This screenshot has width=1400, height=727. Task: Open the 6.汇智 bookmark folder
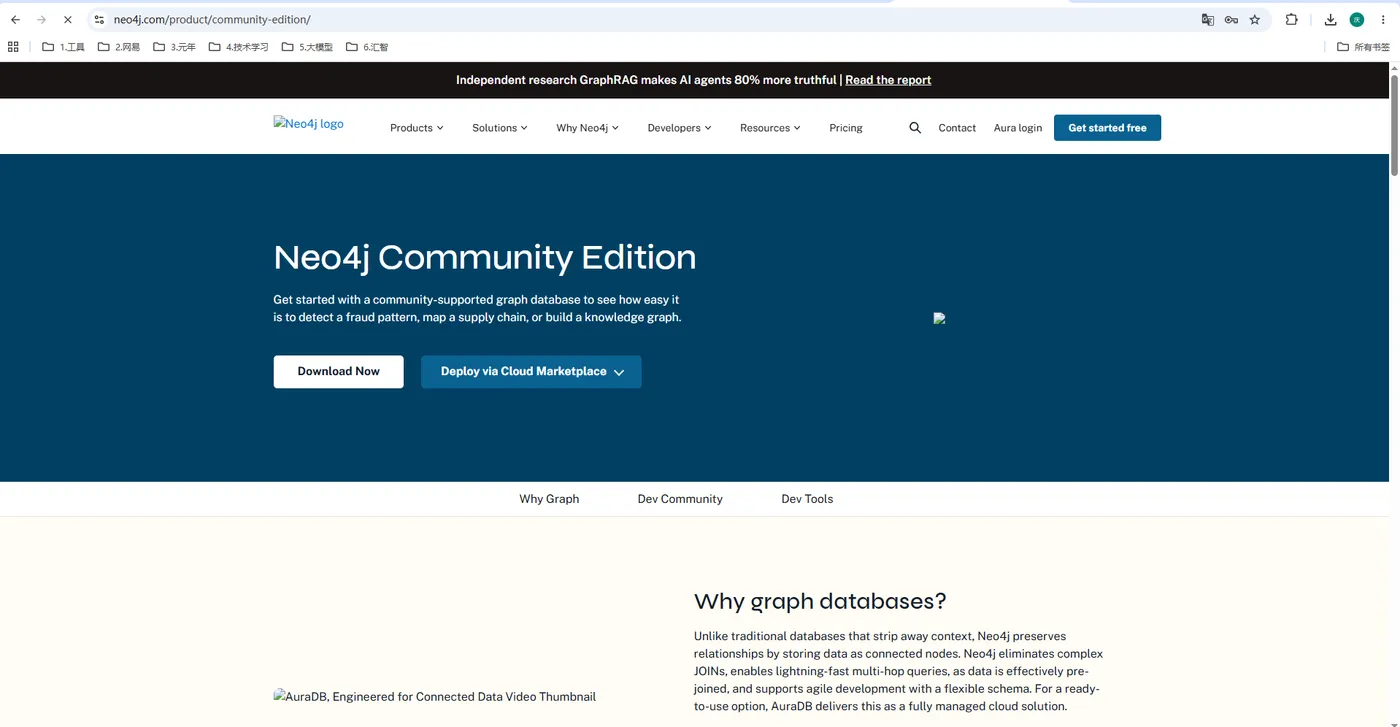click(367, 47)
